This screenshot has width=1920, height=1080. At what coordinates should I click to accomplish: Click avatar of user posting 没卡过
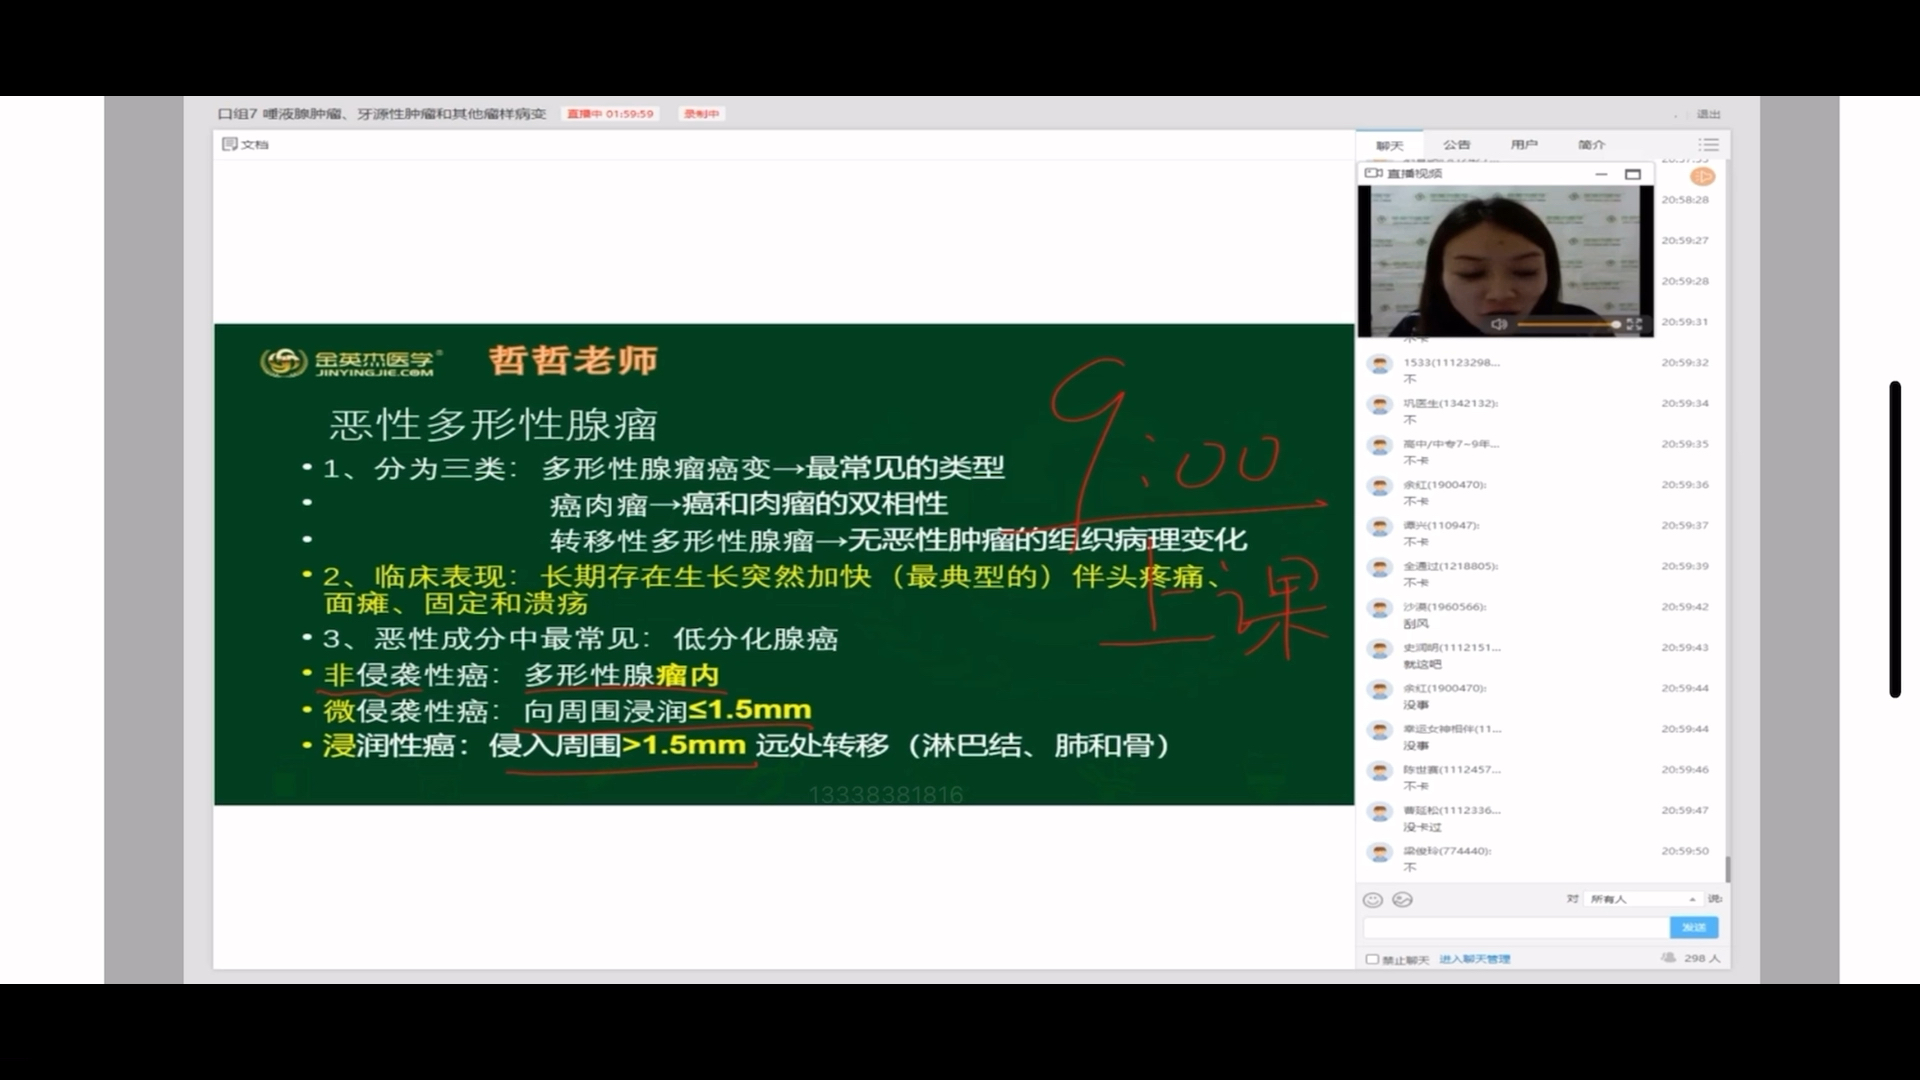coord(1380,812)
